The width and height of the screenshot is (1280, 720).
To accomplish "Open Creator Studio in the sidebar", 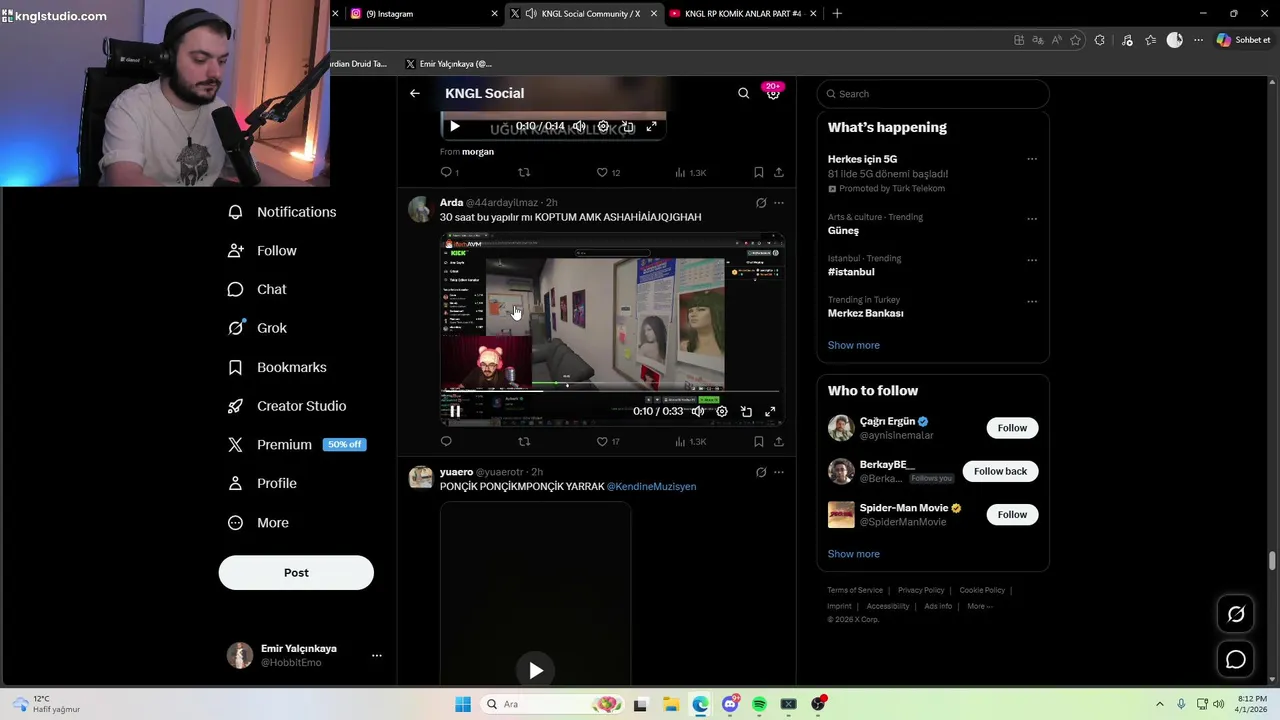I will pyautogui.click(x=287, y=406).
